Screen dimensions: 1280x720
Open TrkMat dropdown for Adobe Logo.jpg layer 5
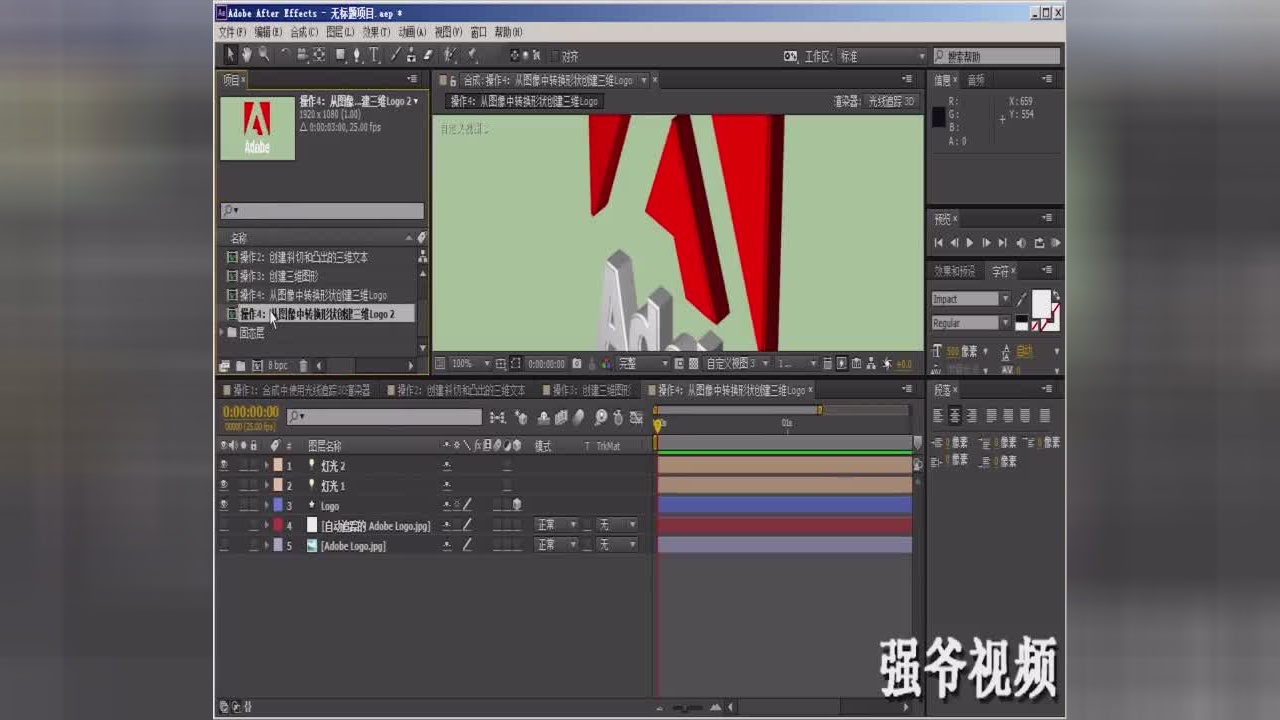click(616, 545)
